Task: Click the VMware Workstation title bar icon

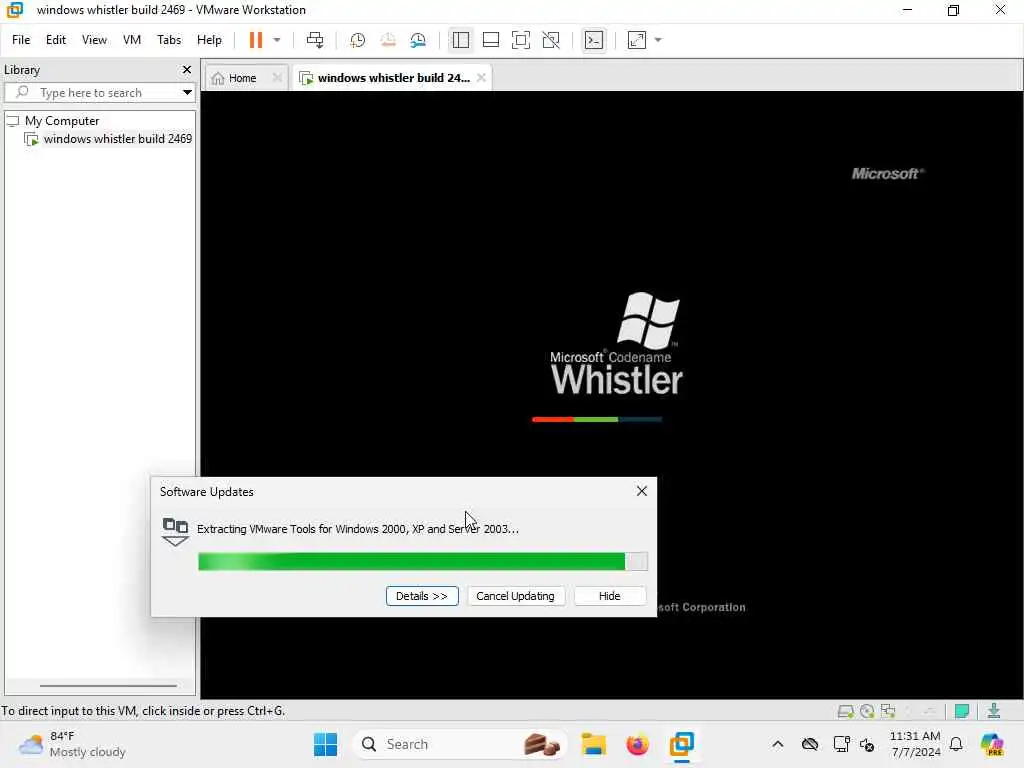Action: click(15, 10)
